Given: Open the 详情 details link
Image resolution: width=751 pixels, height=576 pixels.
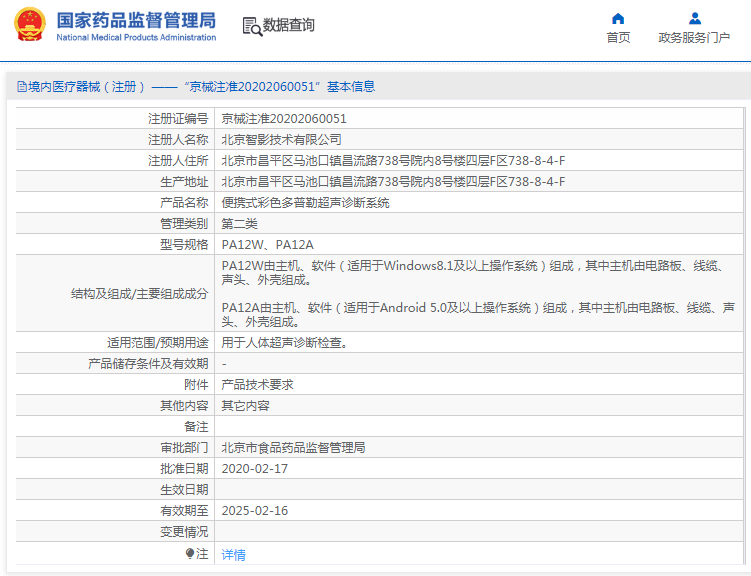Looking at the screenshot, I should coord(233,554).
